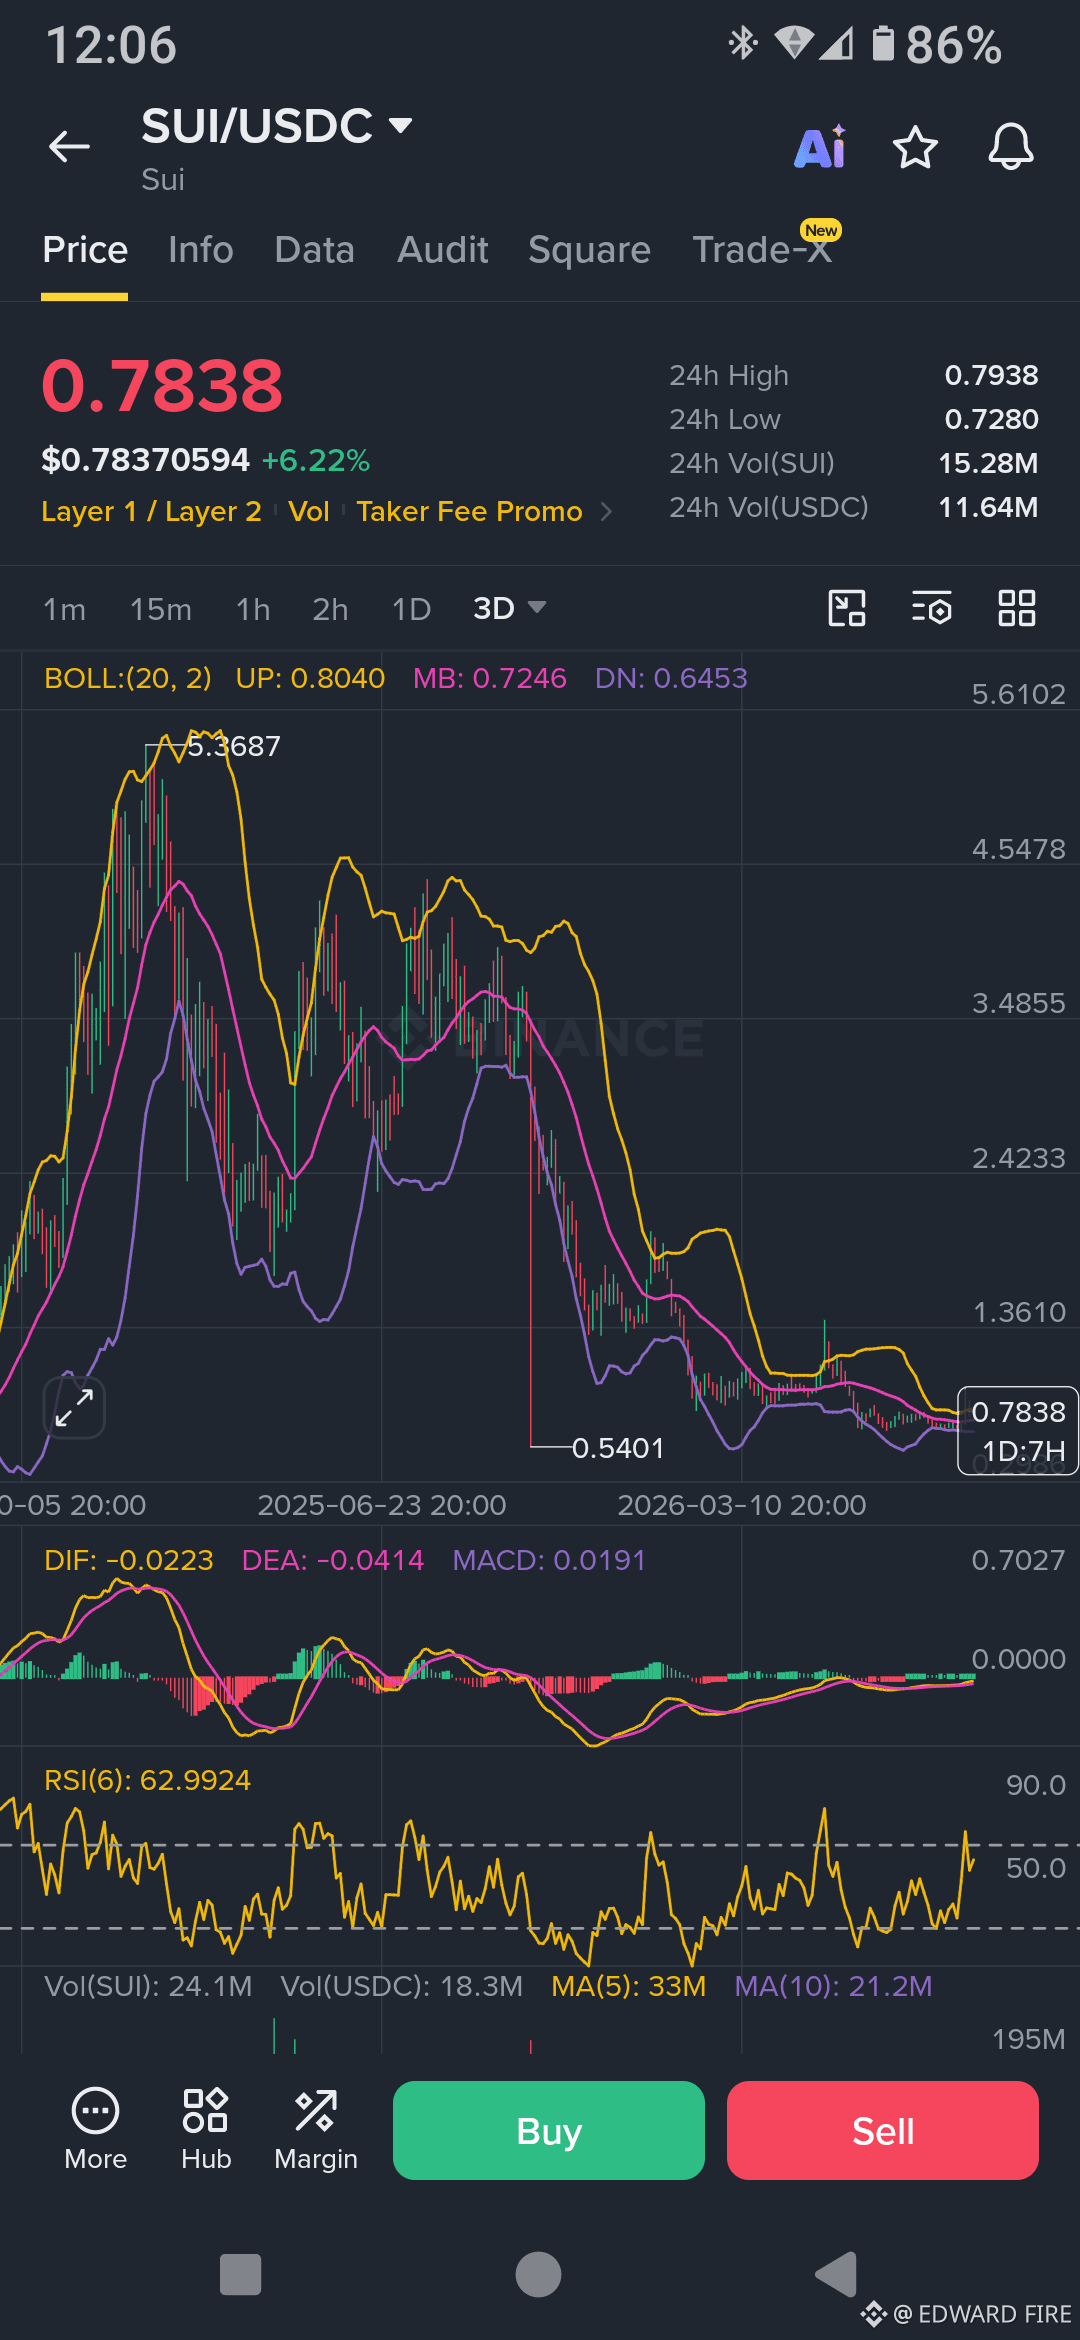The width and height of the screenshot is (1080, 2340).
Task: Open the Margin trading icon
Action: click(316, 2129)
